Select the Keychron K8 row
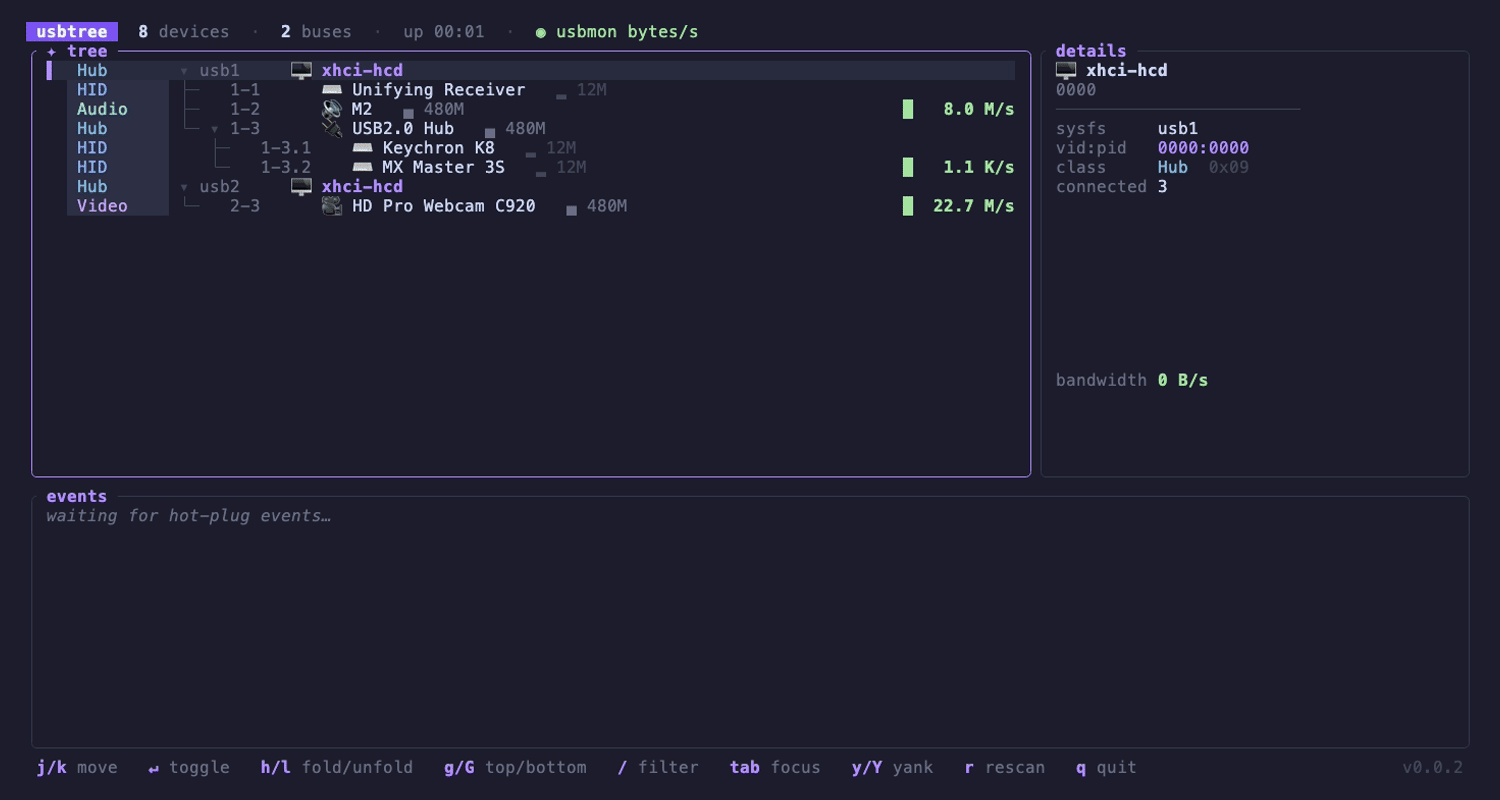 point(541,148)
